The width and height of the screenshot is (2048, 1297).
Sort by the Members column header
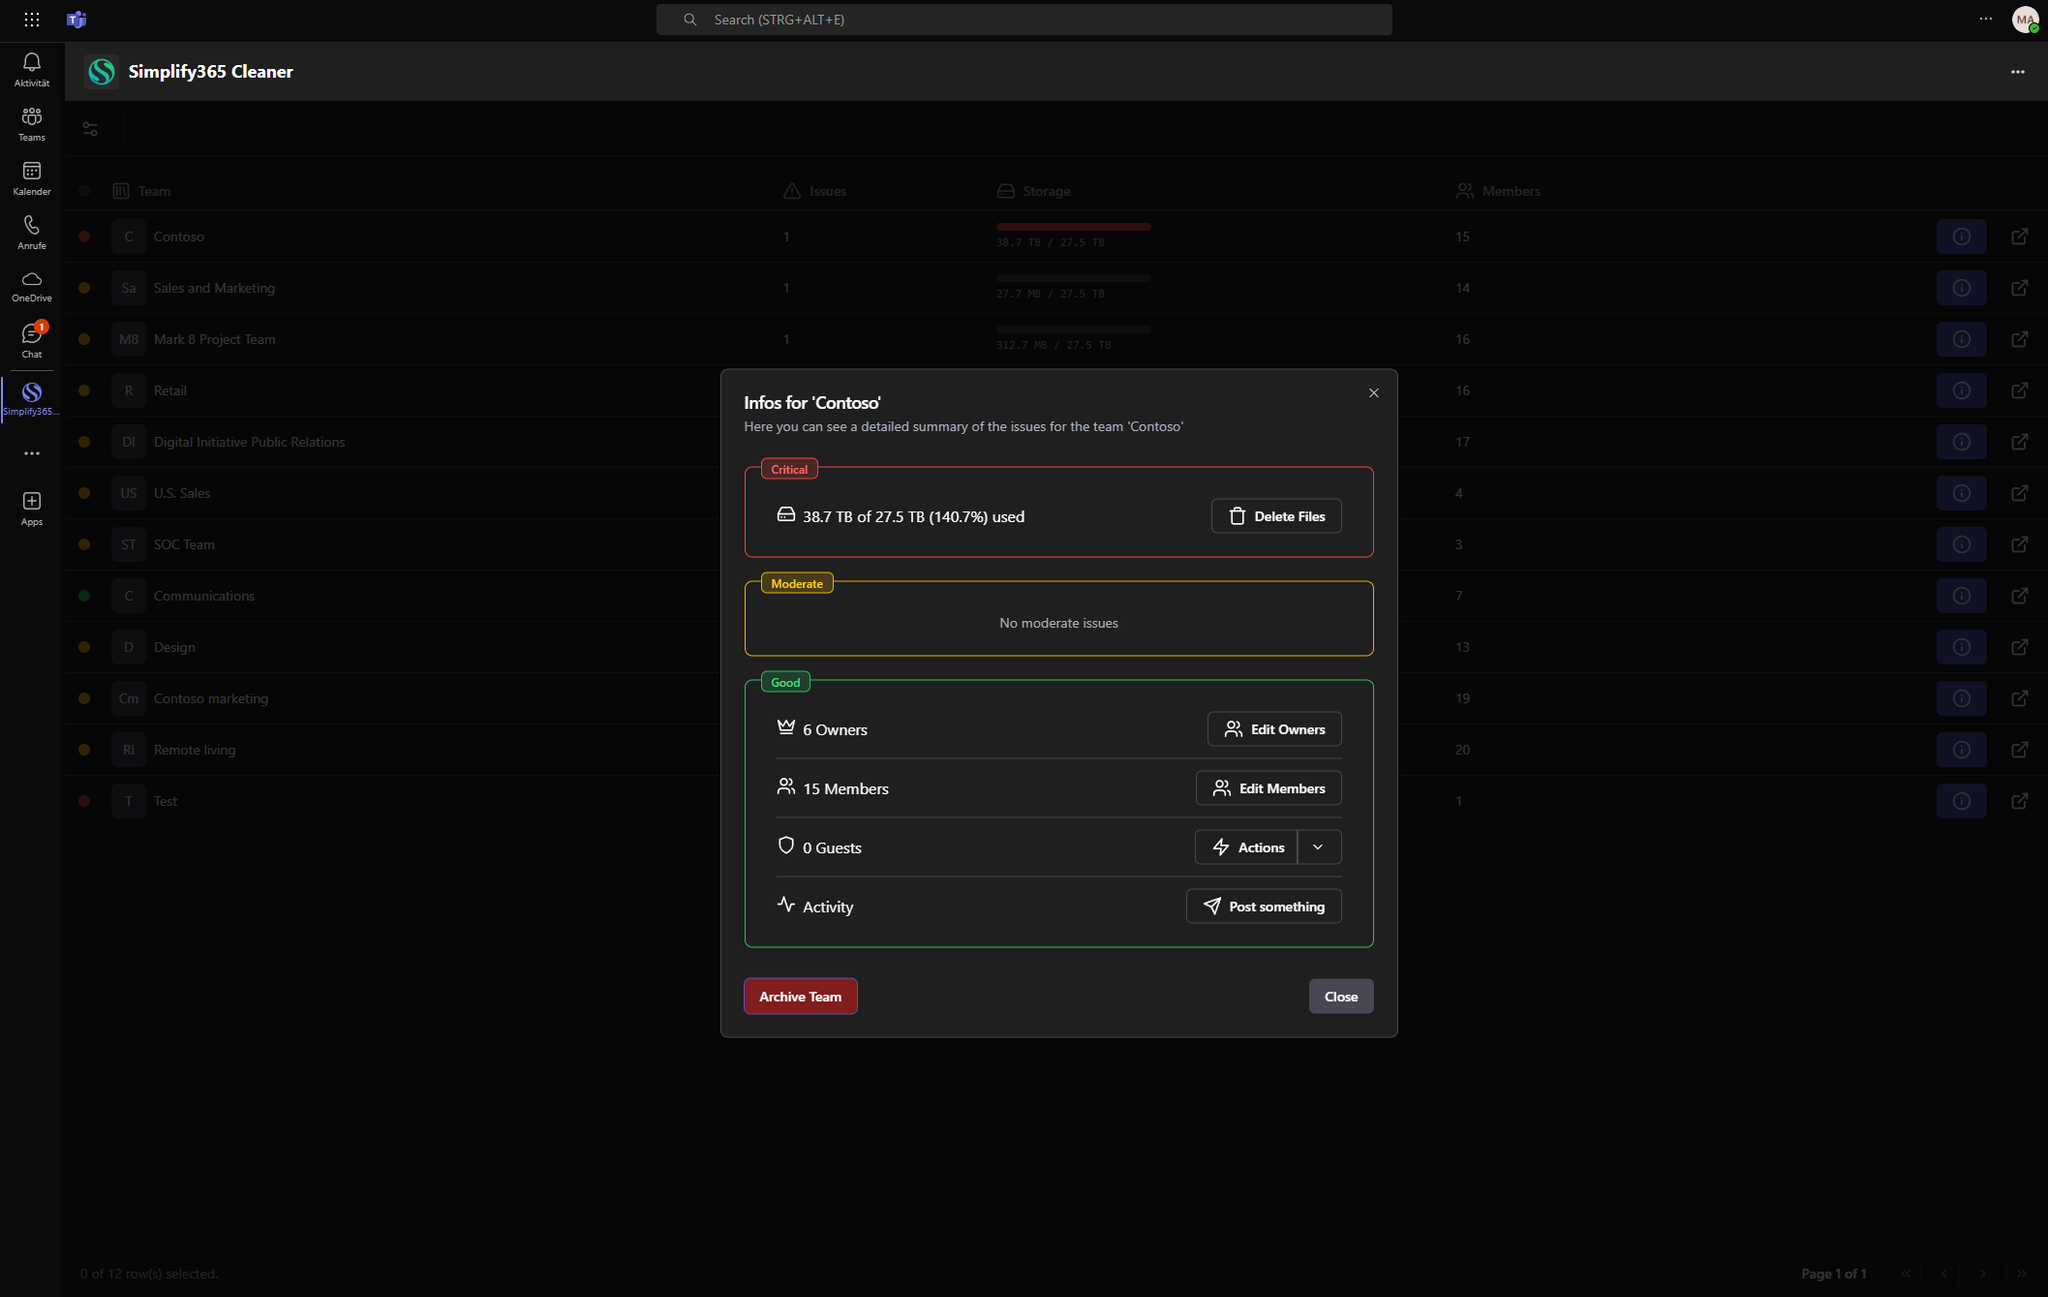coord(1498,191)
